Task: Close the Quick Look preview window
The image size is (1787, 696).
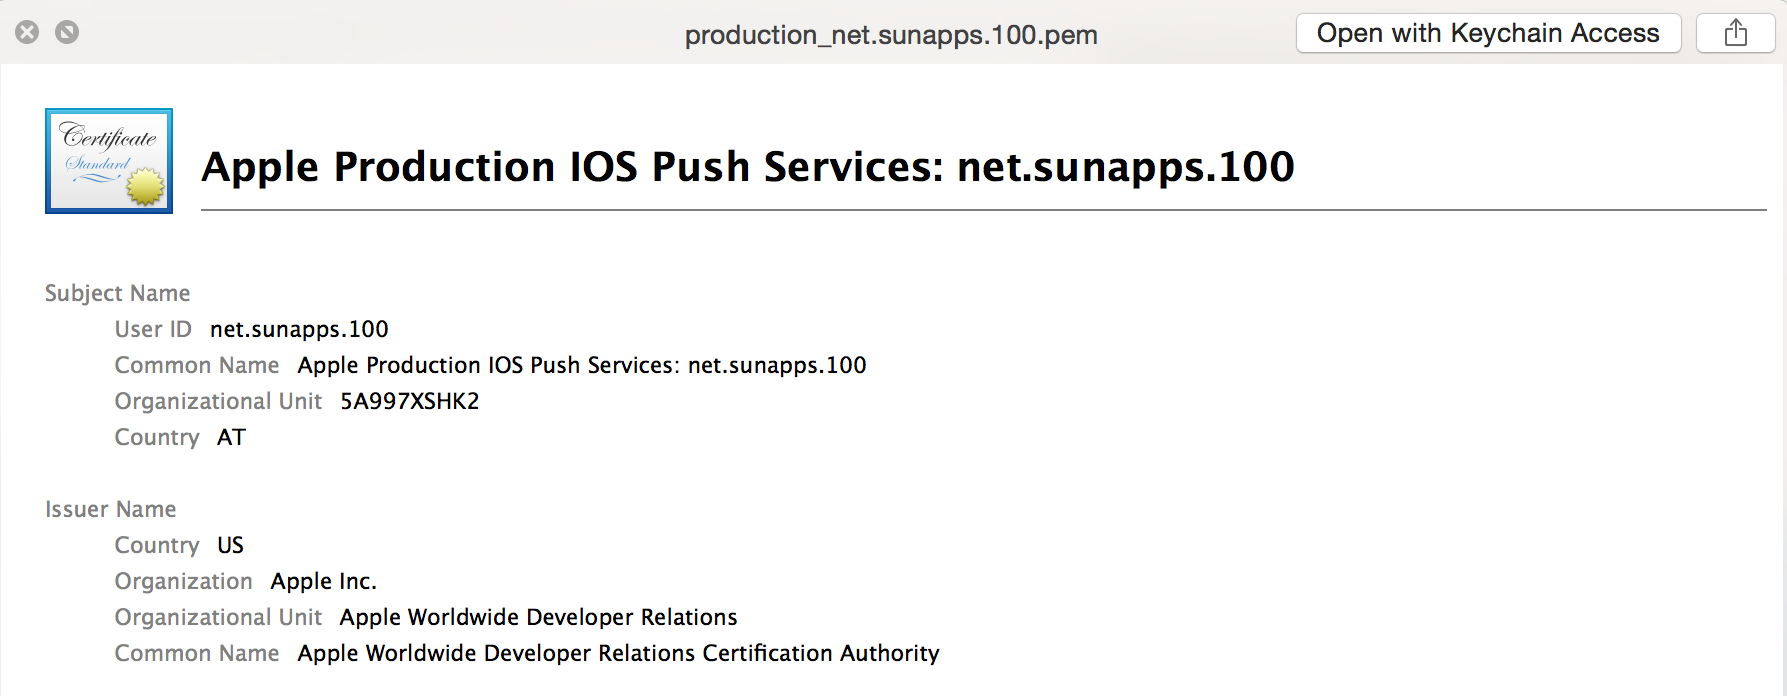Action: [28, 32]
